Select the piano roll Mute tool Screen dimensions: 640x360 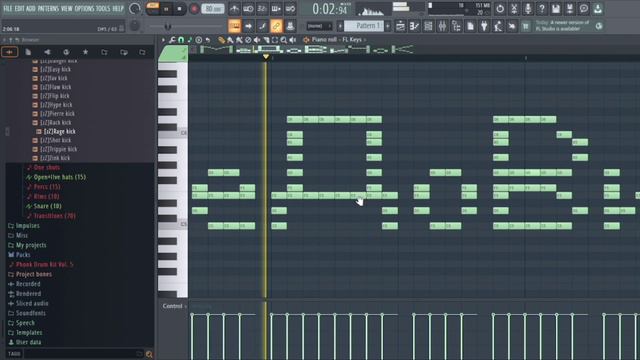(257, 40)
